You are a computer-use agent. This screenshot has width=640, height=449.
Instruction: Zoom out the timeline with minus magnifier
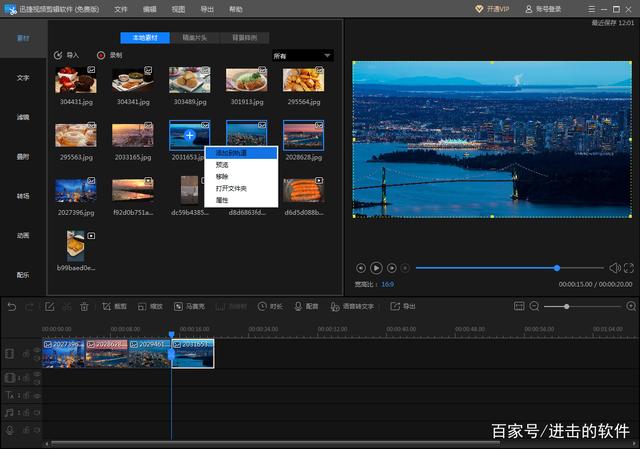tap(534, 306)
